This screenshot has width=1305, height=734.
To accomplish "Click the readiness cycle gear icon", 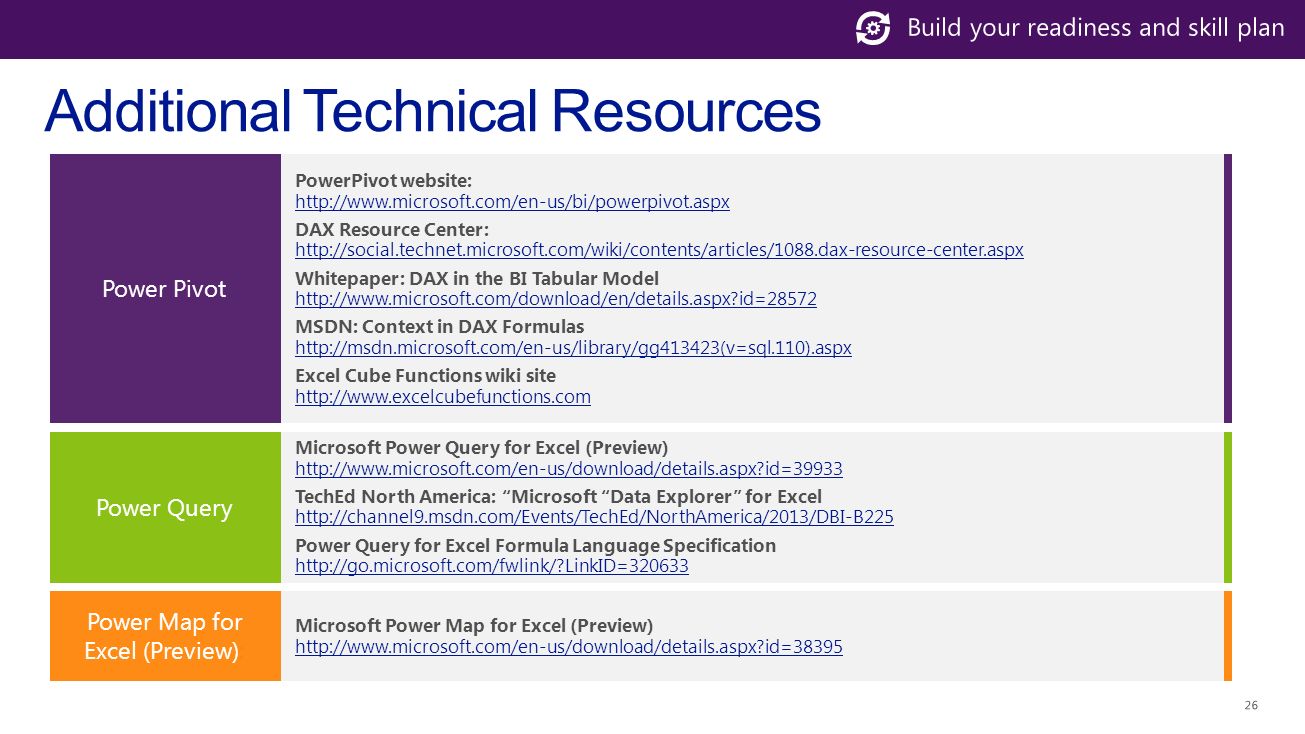I will pos(873,28).
